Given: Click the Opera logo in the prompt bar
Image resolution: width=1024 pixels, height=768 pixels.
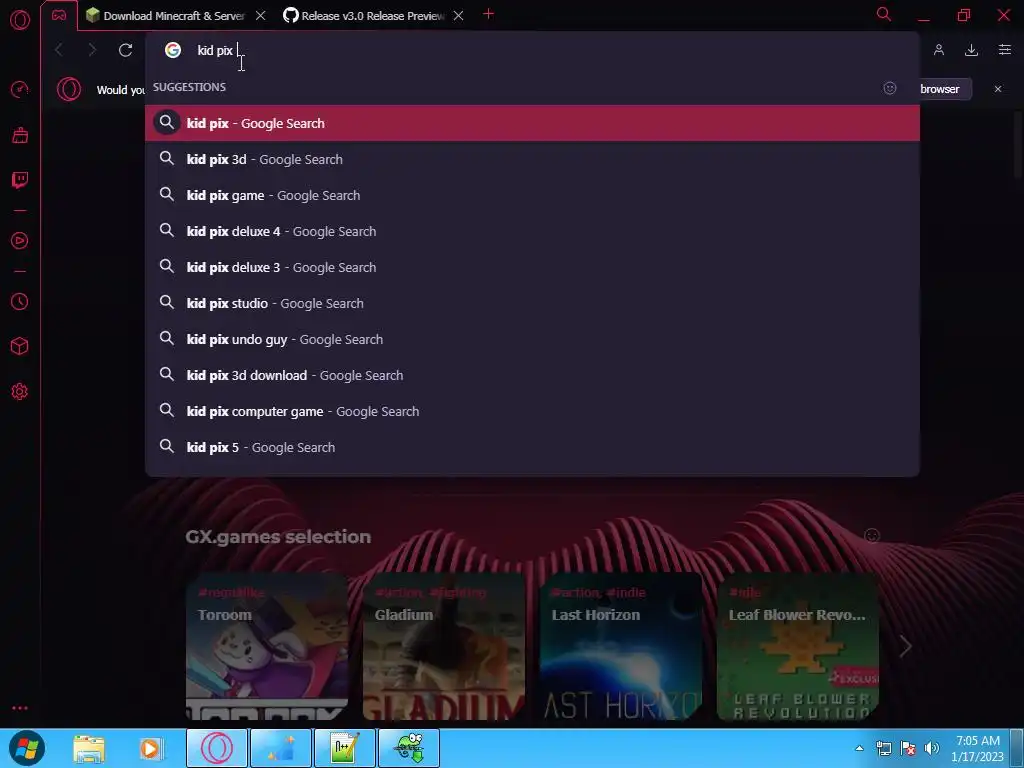Looking at the screenshot, I should (69, 89).
